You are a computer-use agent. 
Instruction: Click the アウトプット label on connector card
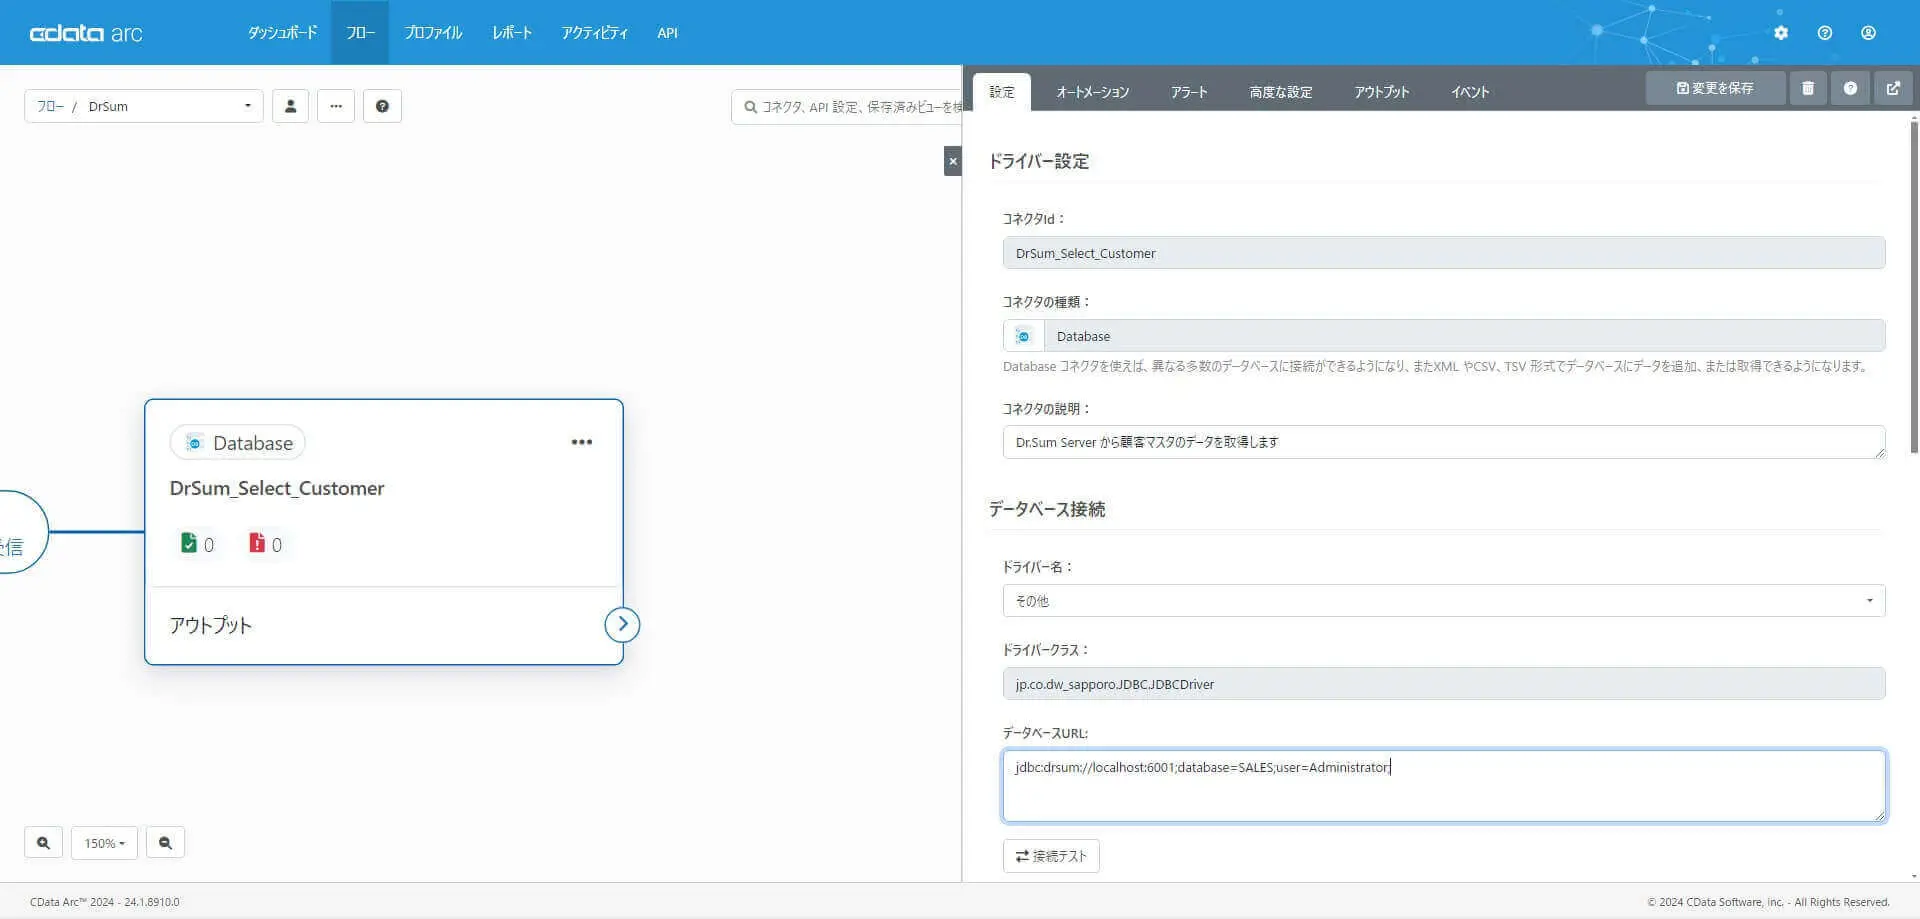point(211,625)
